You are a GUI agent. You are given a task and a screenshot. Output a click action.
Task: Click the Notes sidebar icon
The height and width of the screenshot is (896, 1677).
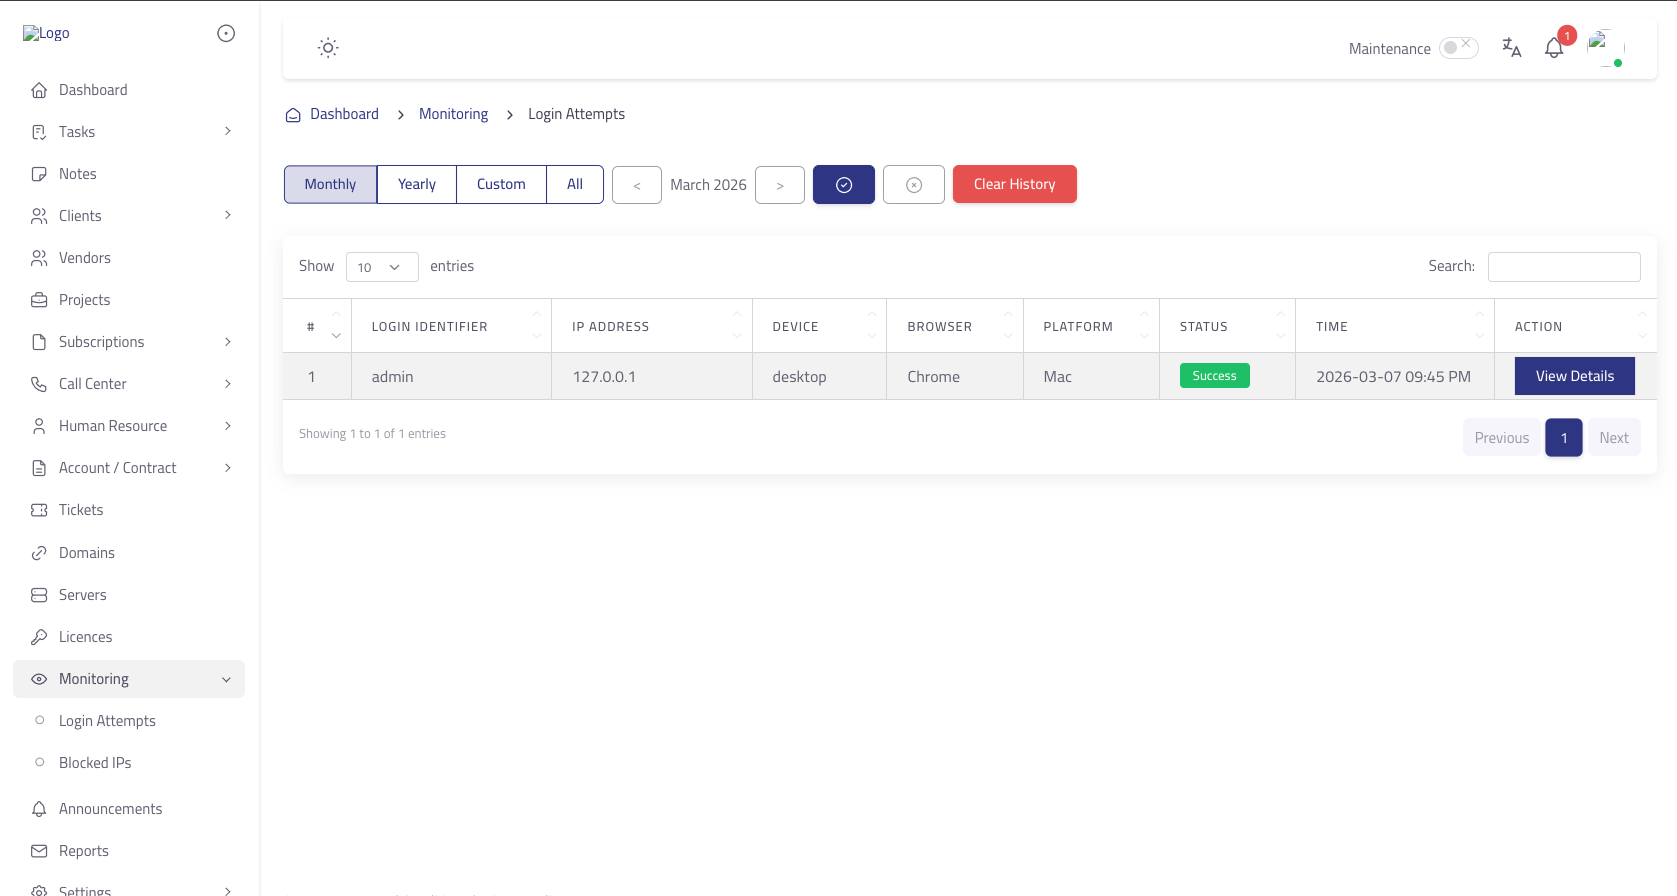click(39, 174)
